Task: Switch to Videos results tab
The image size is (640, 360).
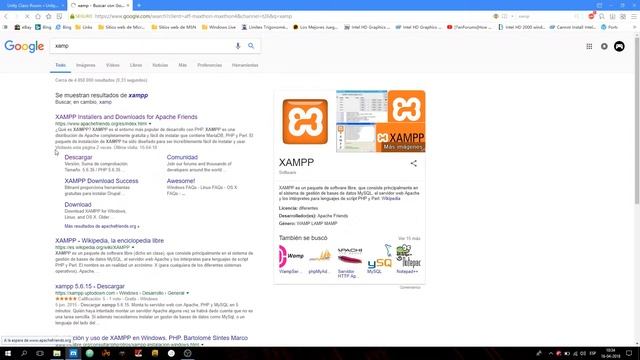Action: coord(113,65)
